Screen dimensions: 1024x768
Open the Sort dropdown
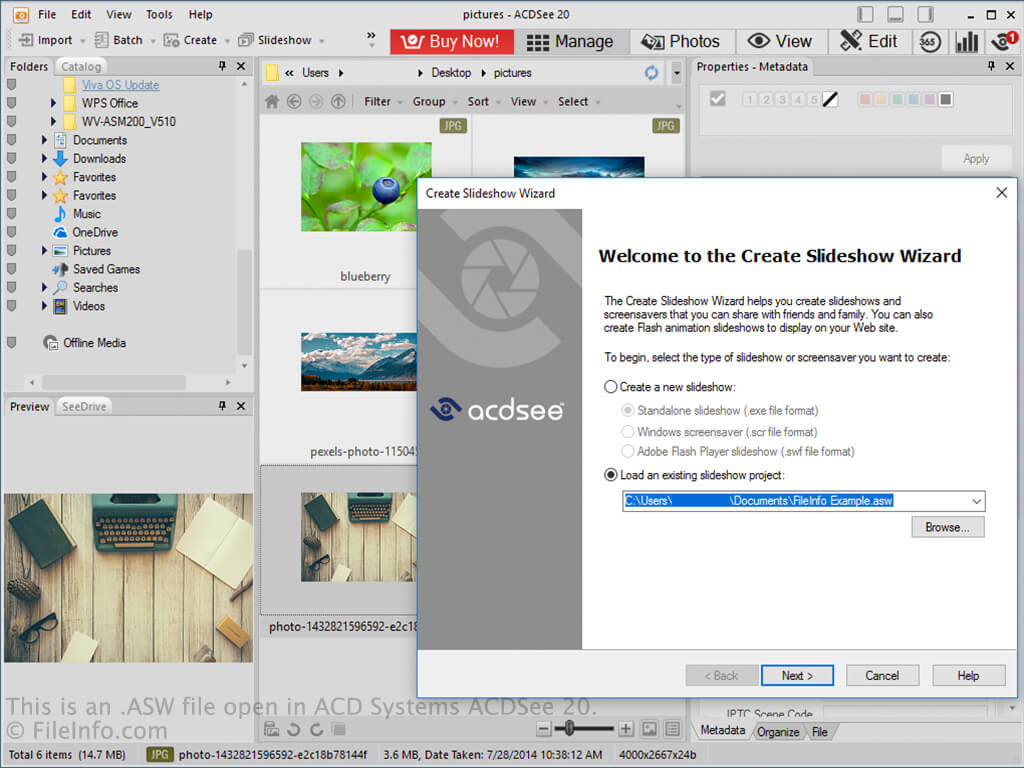(x=483, y=102)
